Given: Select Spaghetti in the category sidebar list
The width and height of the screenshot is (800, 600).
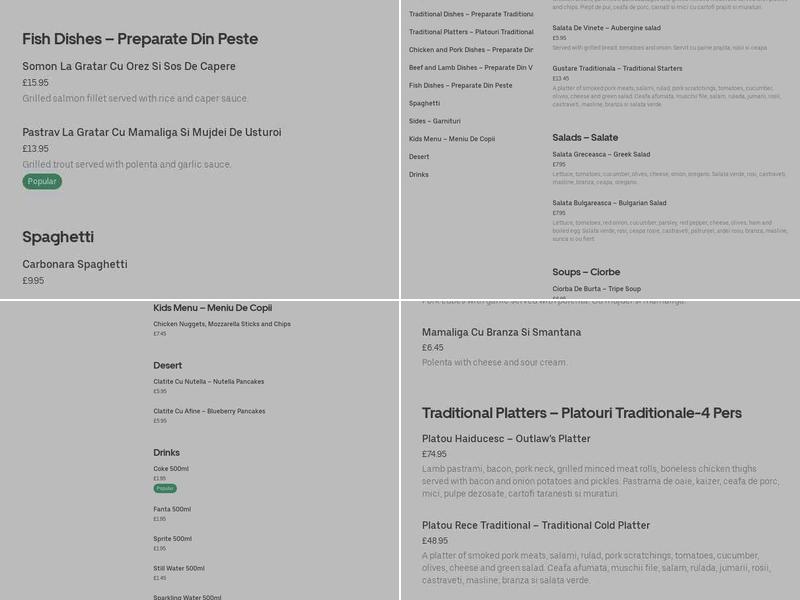Looking at the screenshot, I should pyautogui.click(x=424, y=103).
